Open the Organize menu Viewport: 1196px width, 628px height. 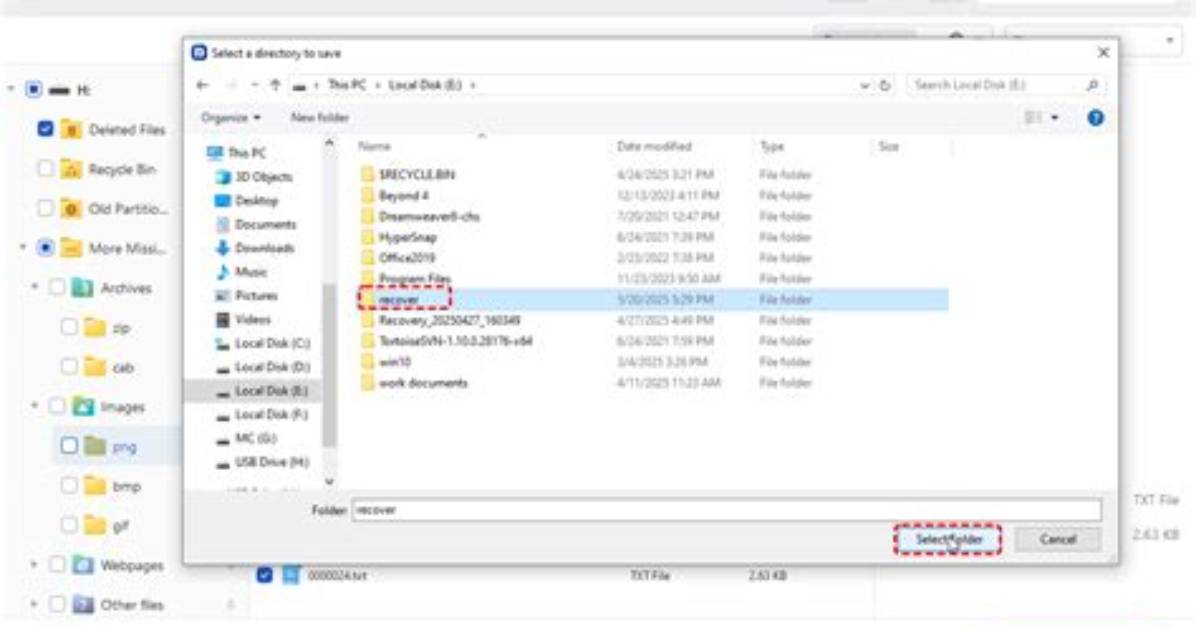click(230, 118)
